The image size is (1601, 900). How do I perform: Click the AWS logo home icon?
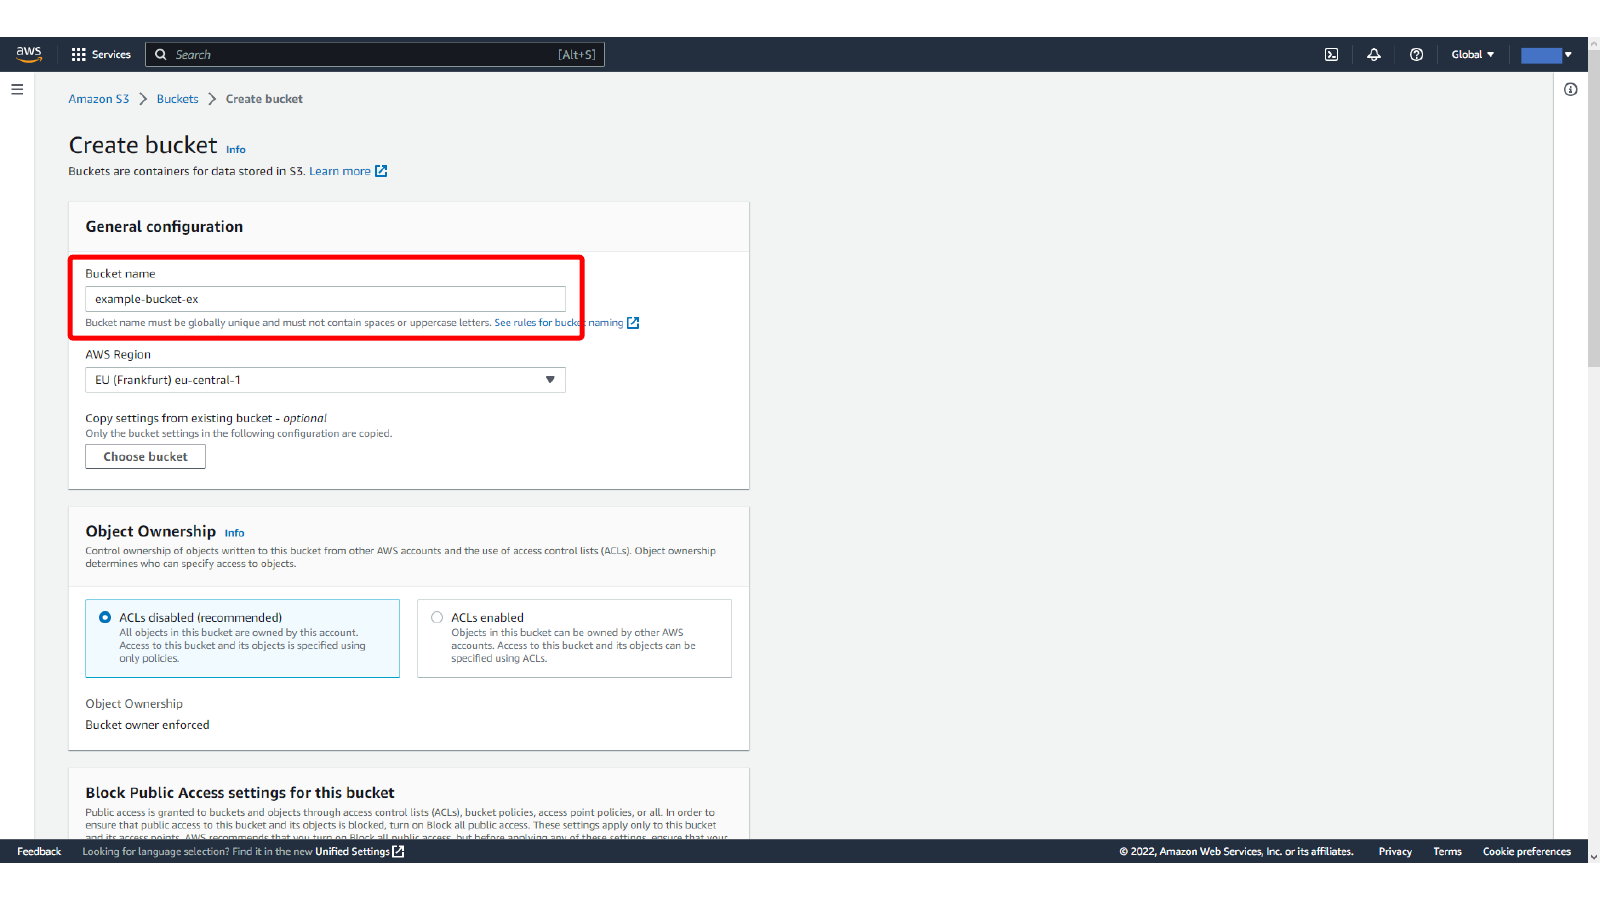click(x=29, y=54)
